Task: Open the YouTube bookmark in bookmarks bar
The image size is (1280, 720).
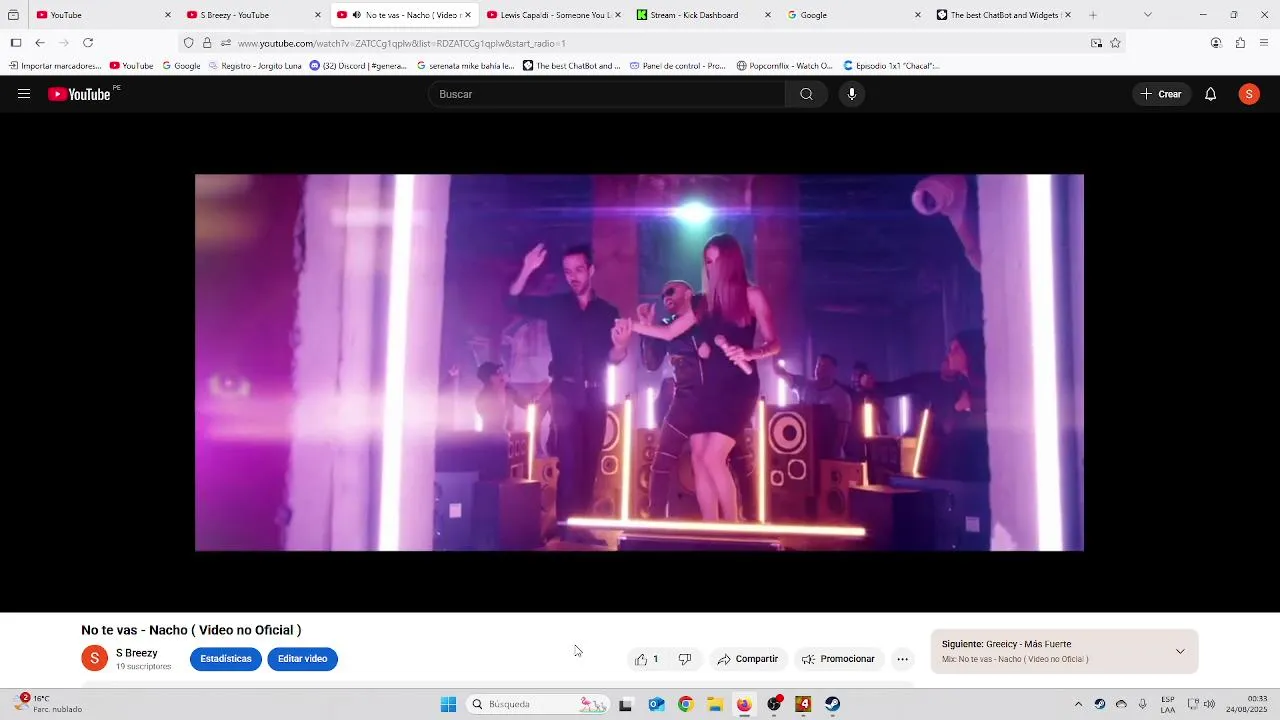Action: (x=131, y=66)
